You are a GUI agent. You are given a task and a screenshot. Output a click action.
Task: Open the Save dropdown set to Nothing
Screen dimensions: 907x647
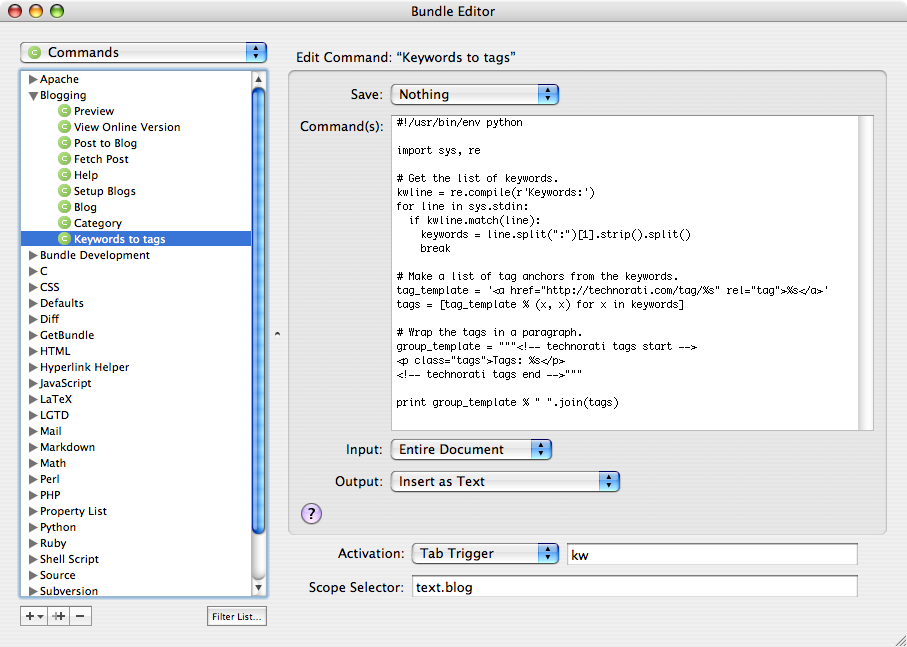475,94
